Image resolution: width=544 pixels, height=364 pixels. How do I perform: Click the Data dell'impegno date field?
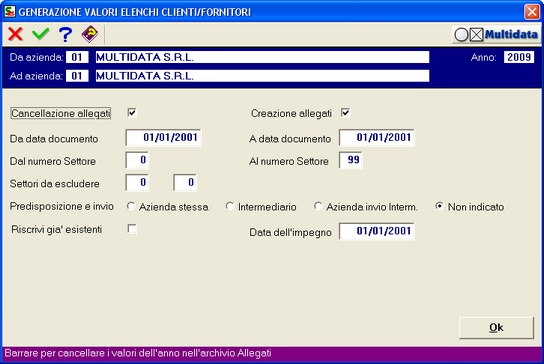pyautogui.click(x=377, y=231)
